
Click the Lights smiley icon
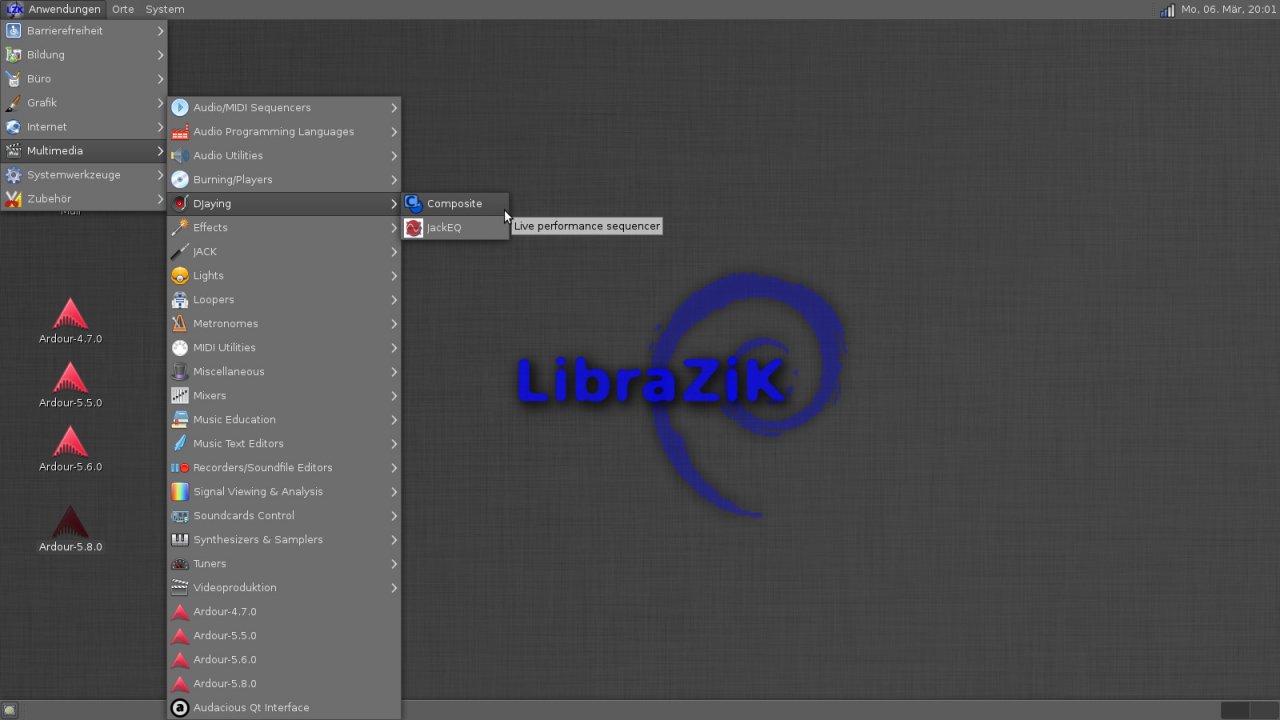[180, 275]
